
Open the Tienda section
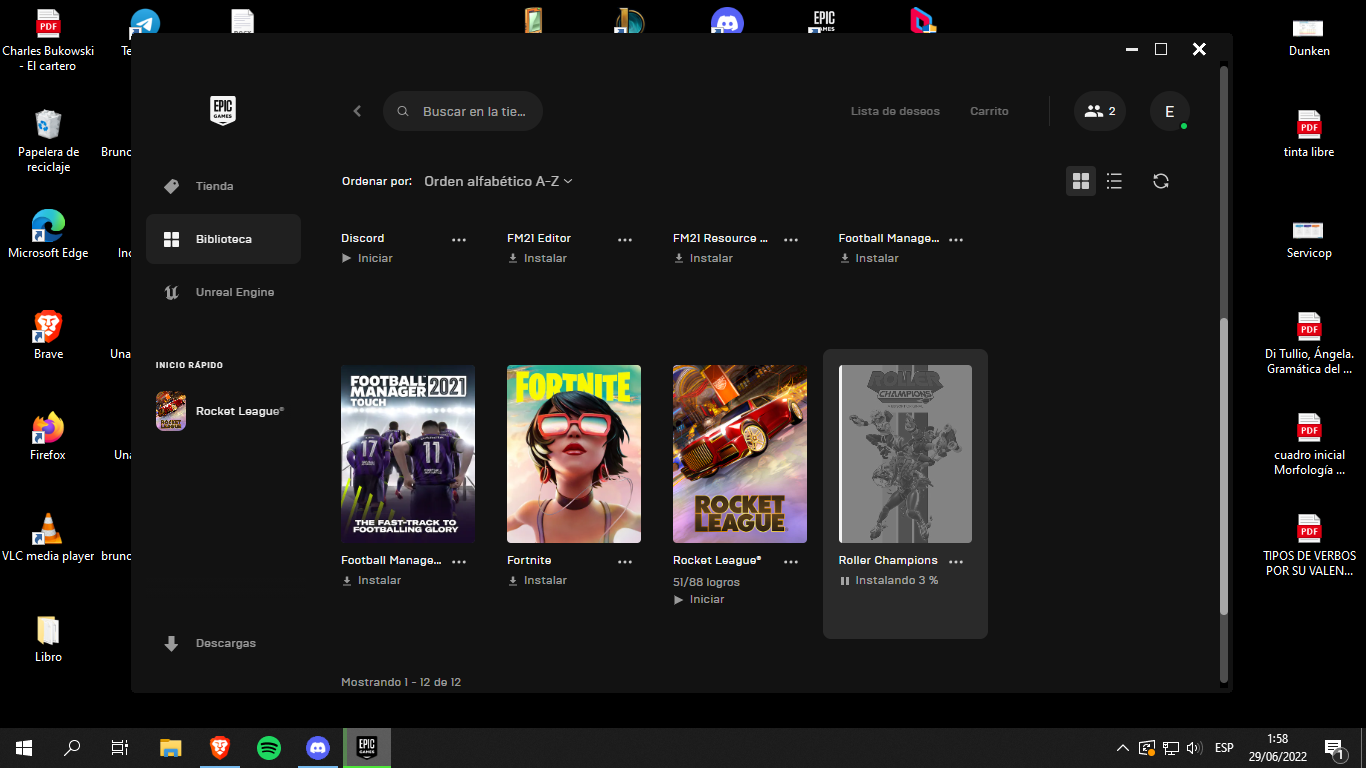click(223, 186)
